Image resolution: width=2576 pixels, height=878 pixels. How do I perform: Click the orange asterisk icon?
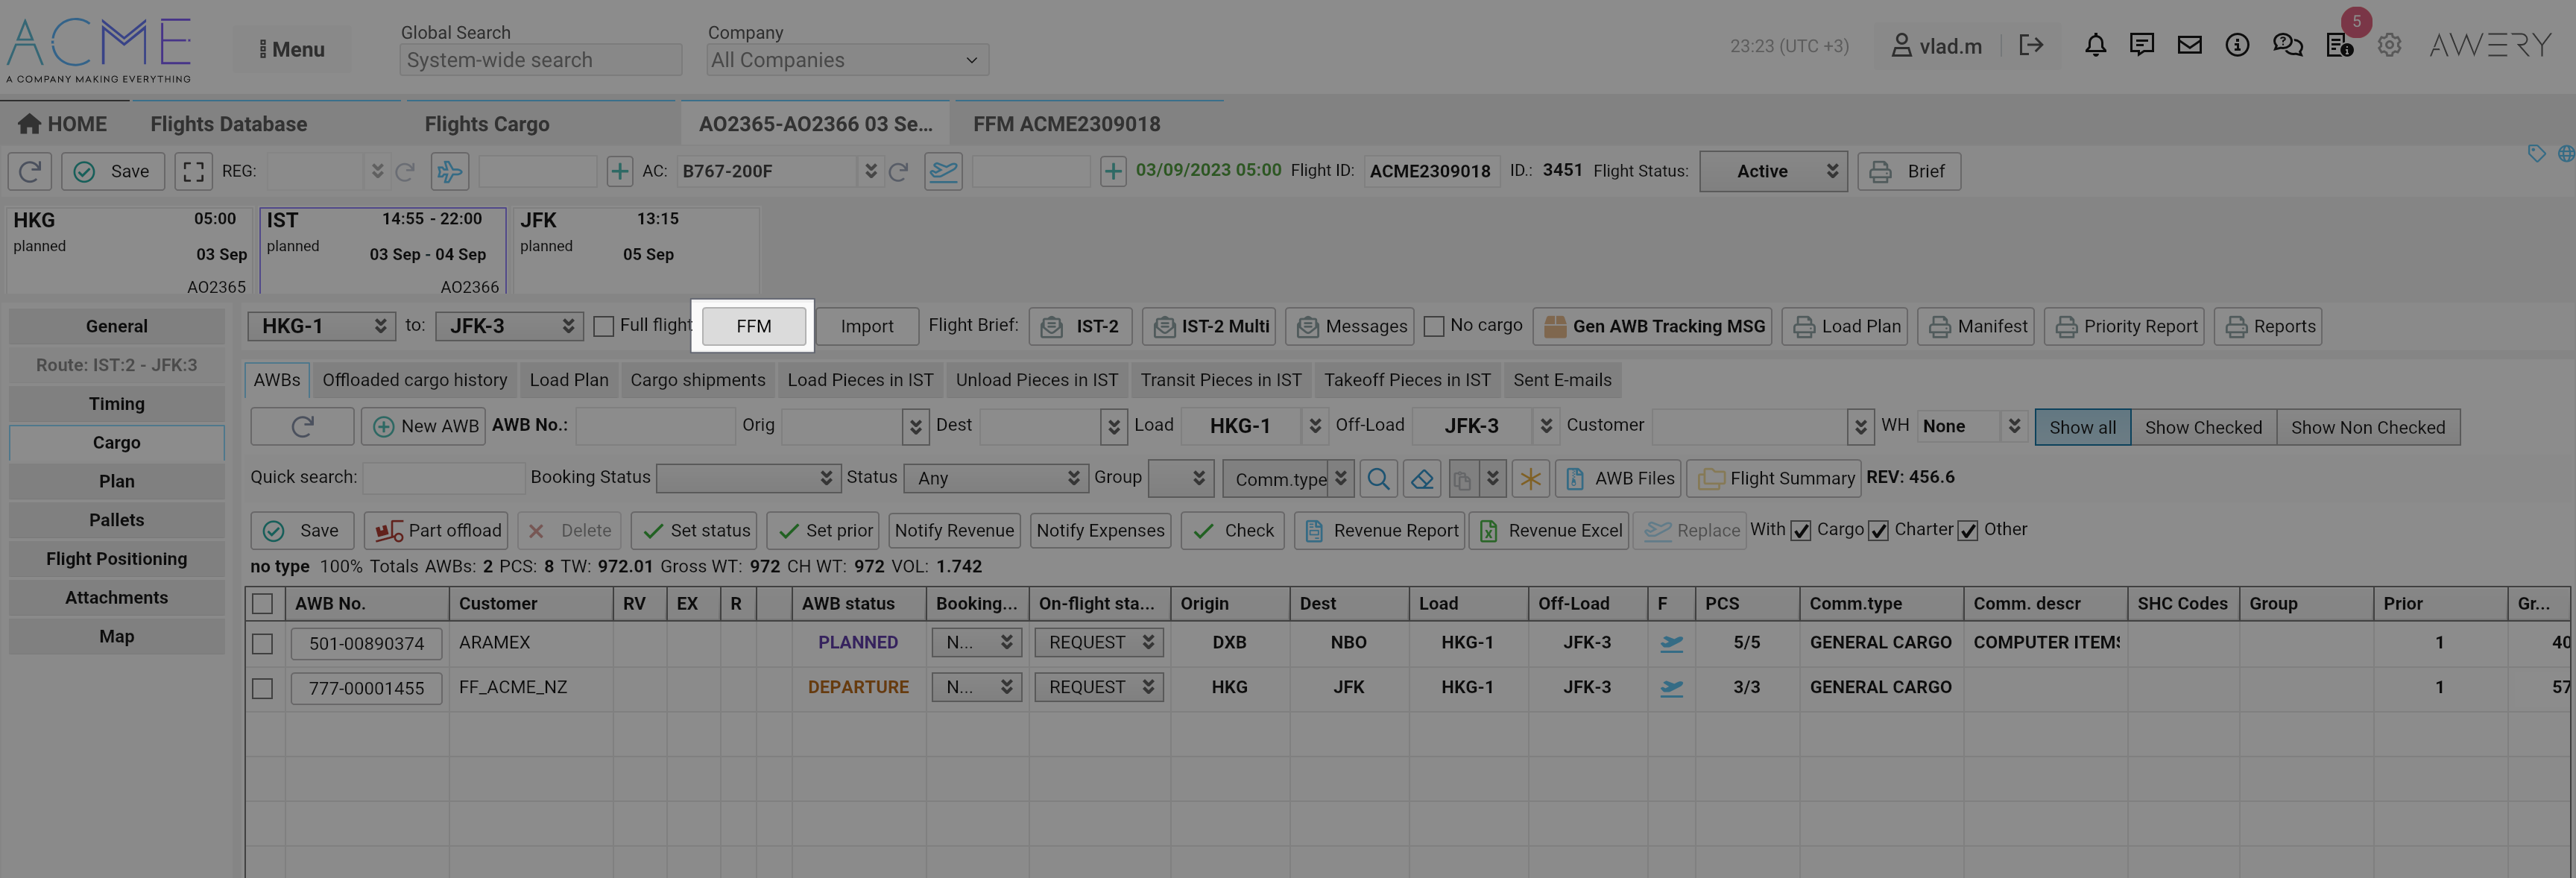point(1530,479)
